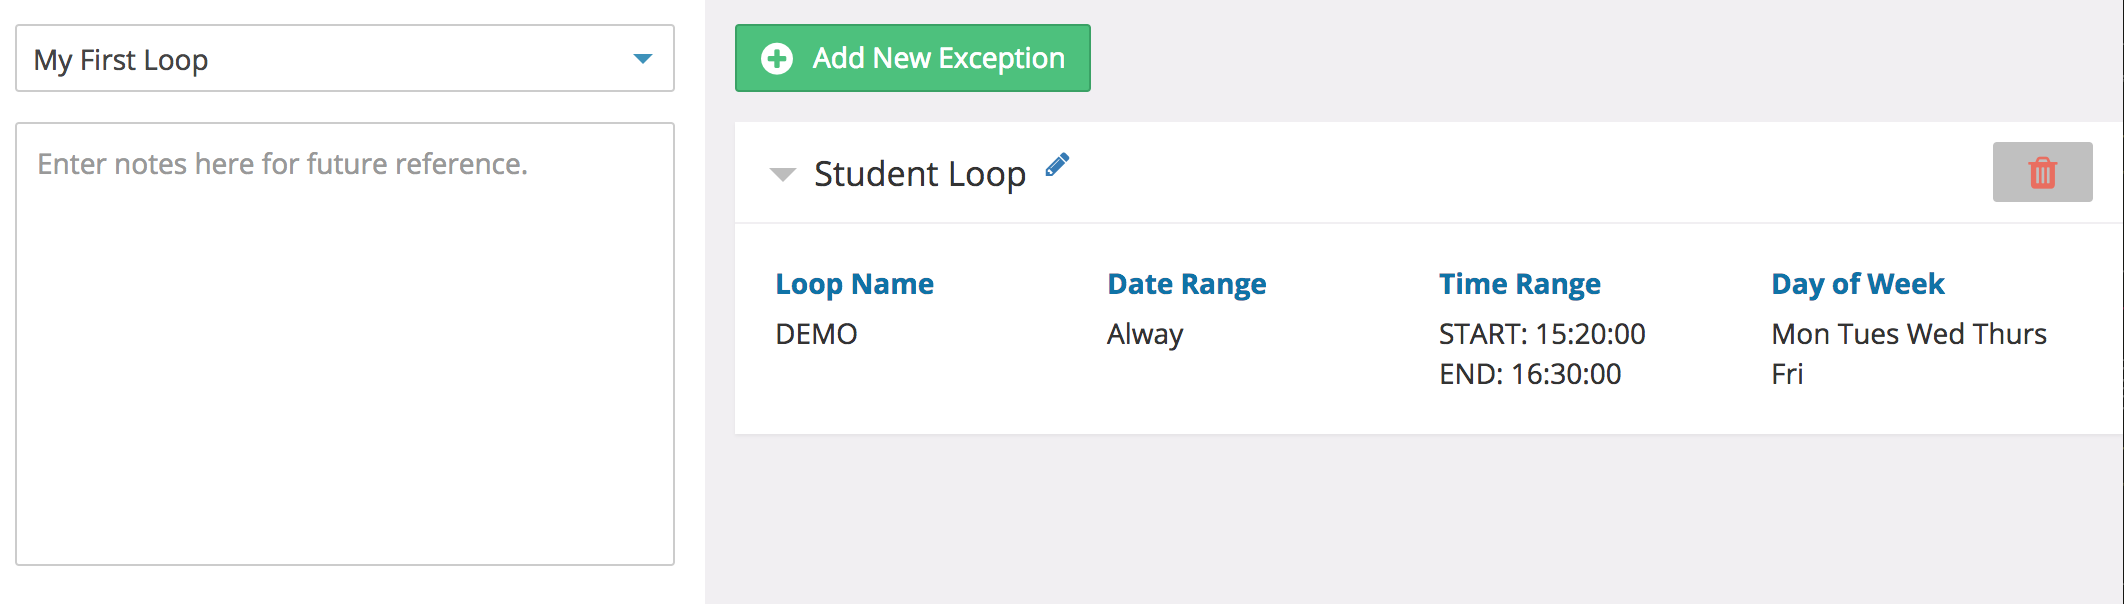Click the notes text area
2124x604 pixels.
(x=345, y=344)
